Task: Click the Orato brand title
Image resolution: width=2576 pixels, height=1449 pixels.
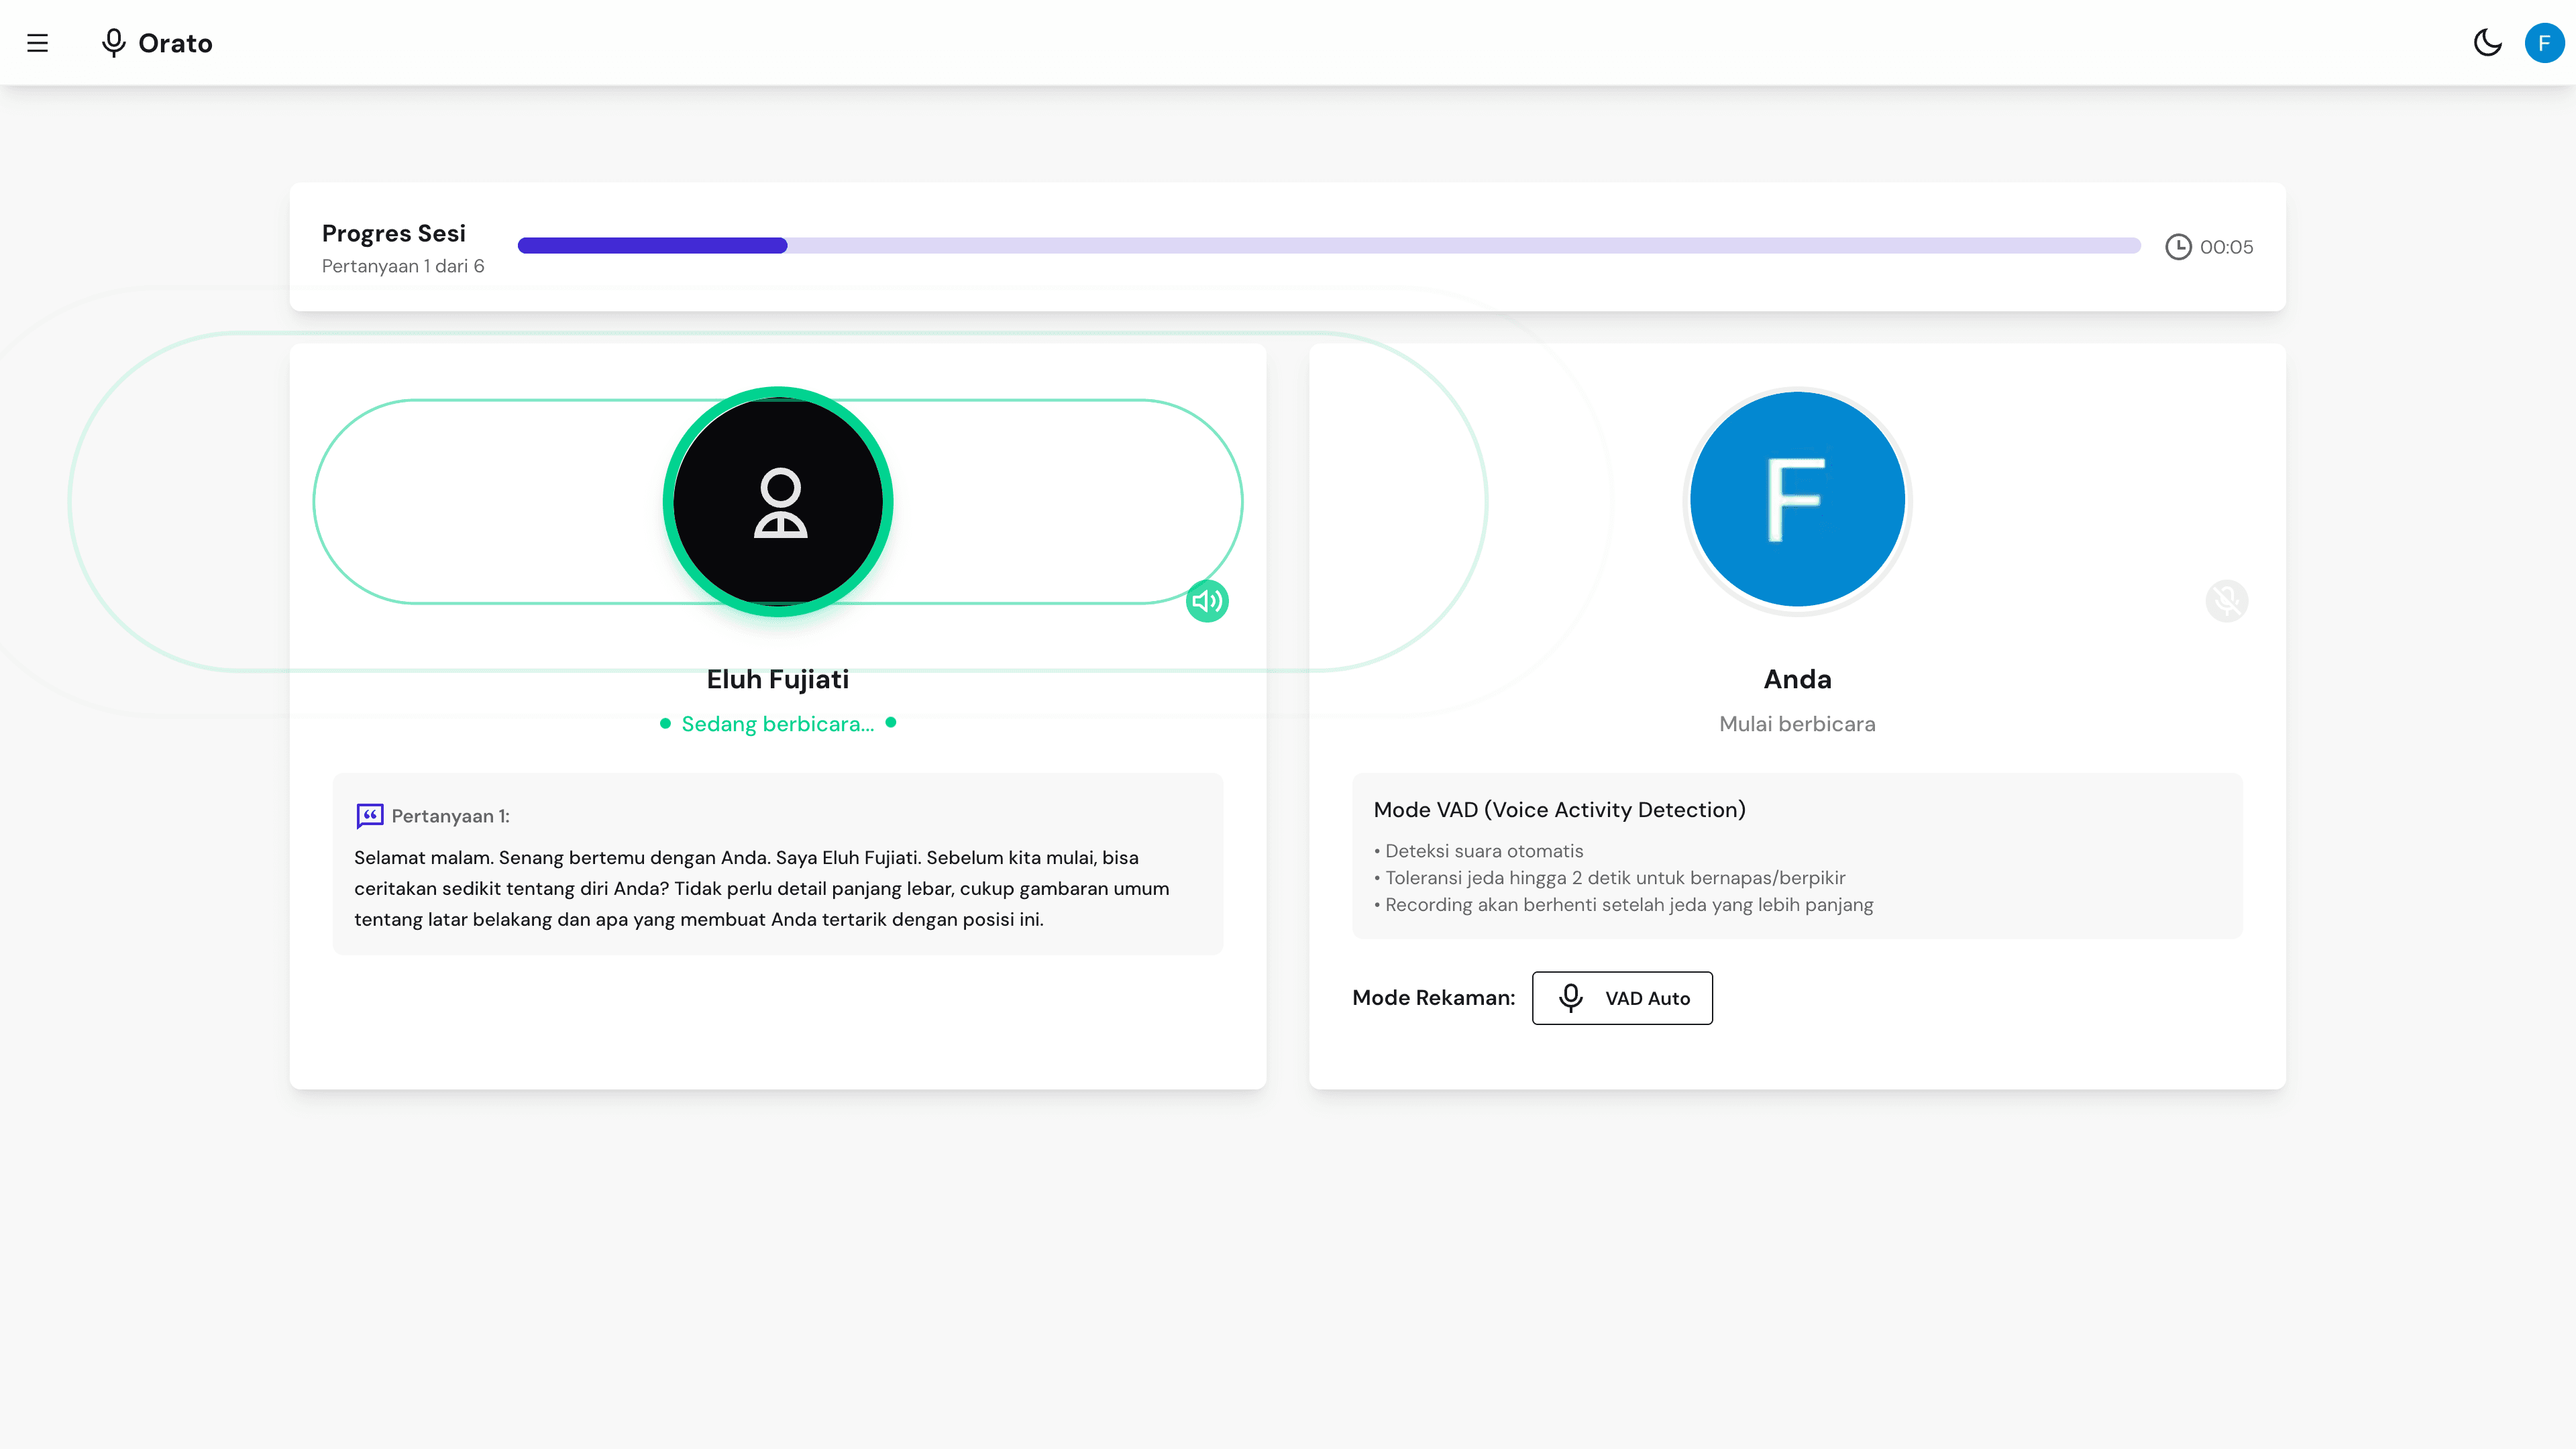Action: coord(175,43)
